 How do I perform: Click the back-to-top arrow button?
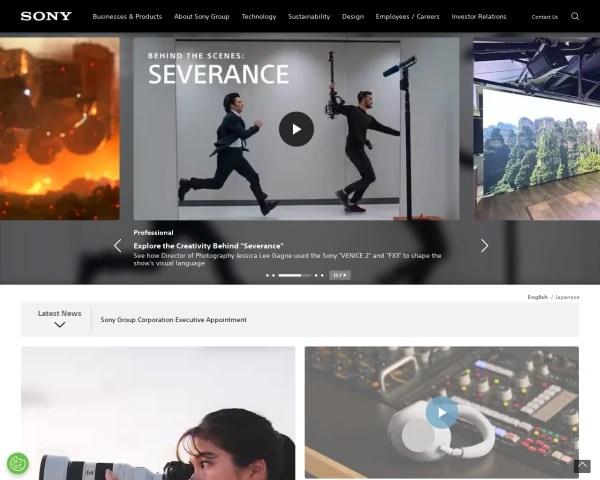(x=582, y=466)
